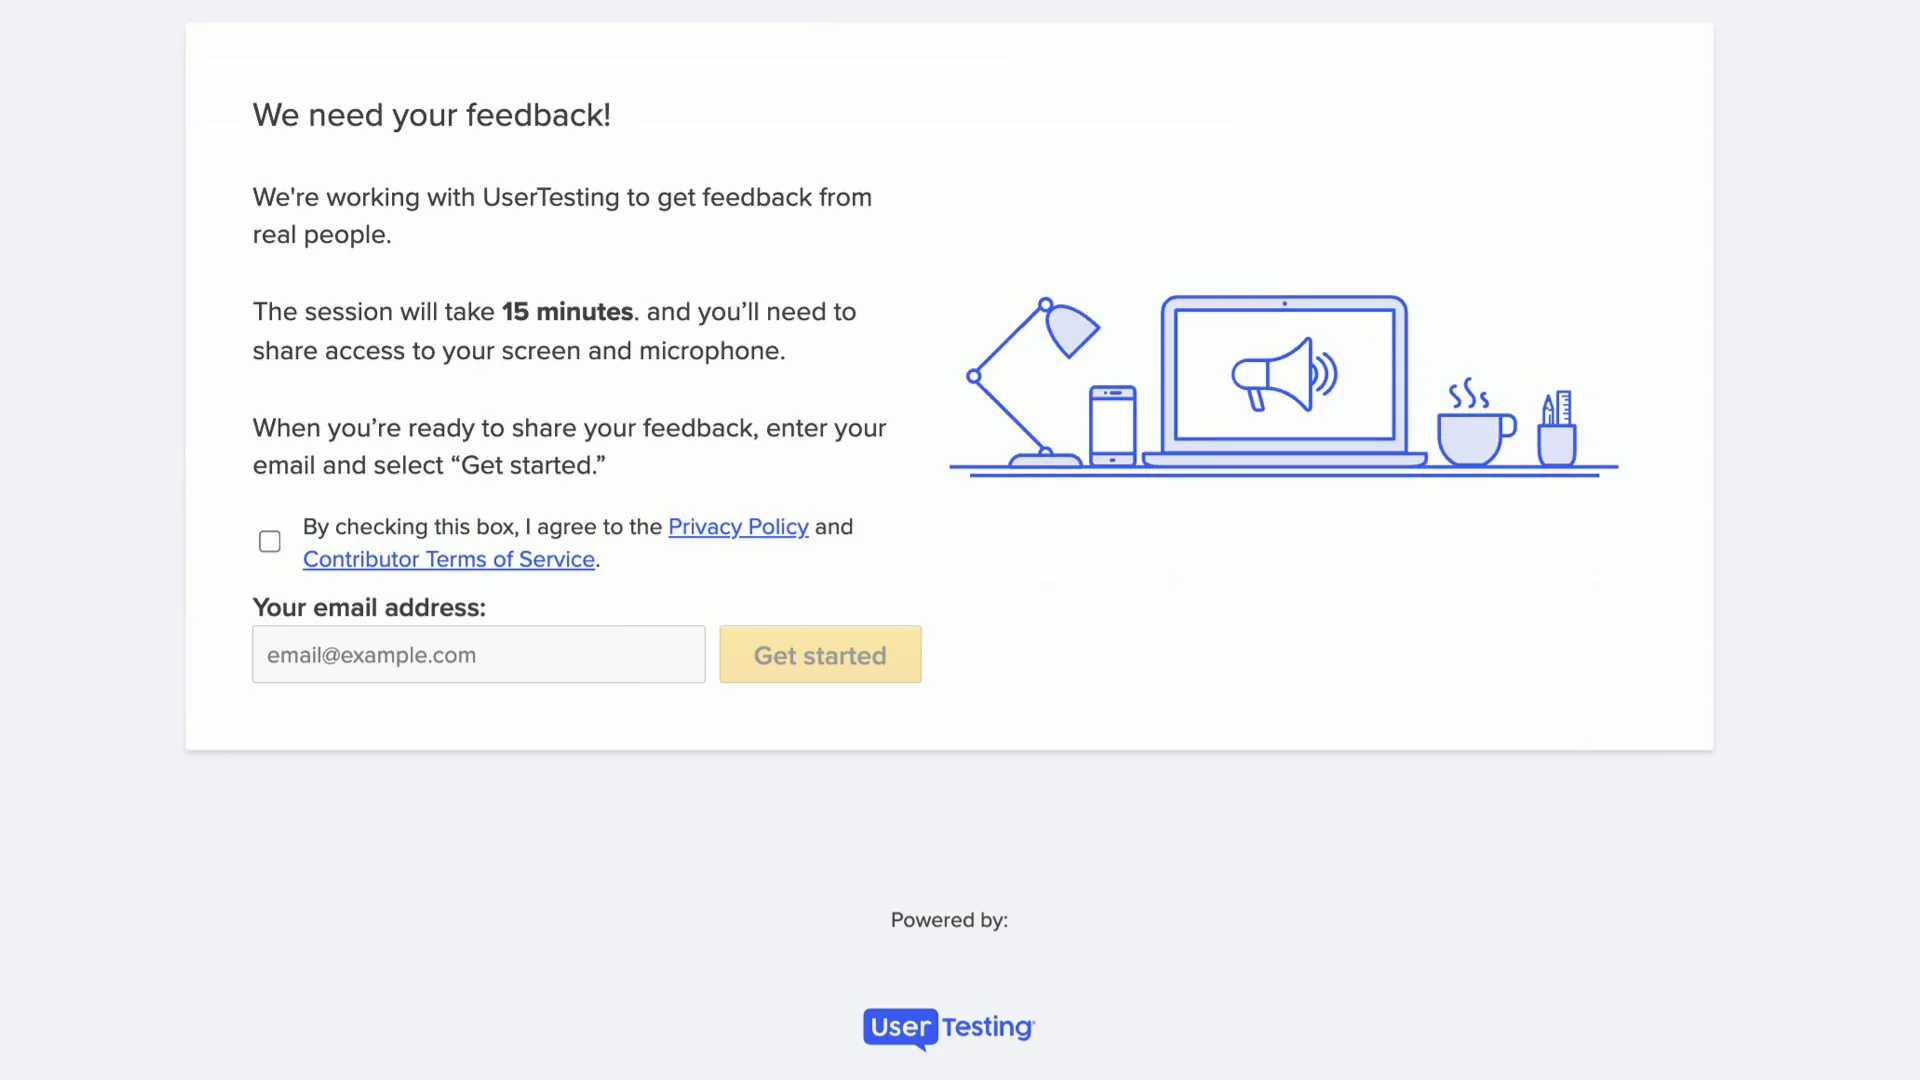Click the "We're working with UserTesting" paragraph
The height and width of the screenshot is (1080, 1920).
click(561, 198)
